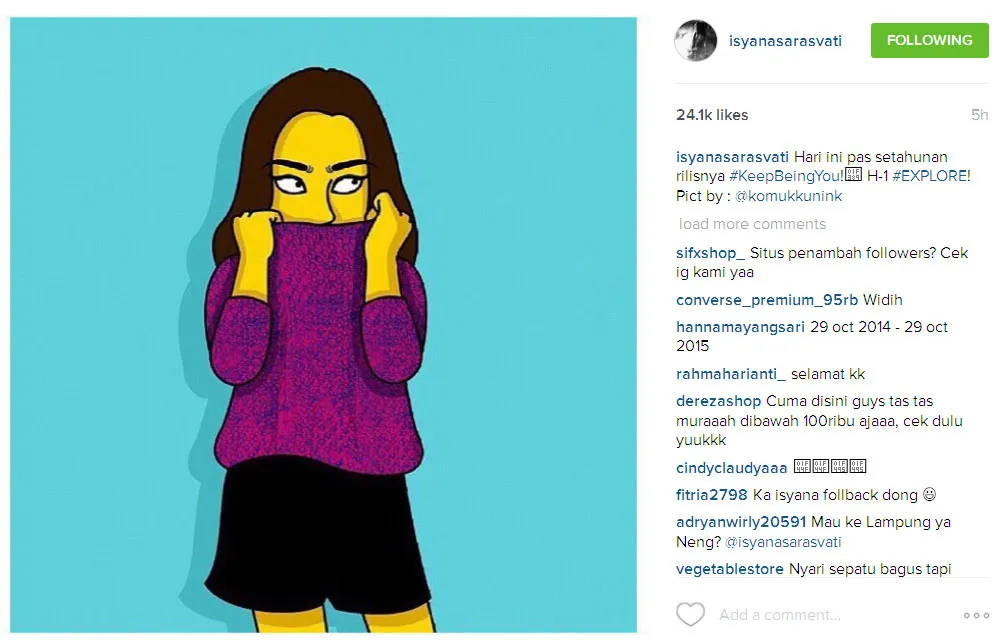View 24.1k likes list
The image size is (998, 640).
712,115
